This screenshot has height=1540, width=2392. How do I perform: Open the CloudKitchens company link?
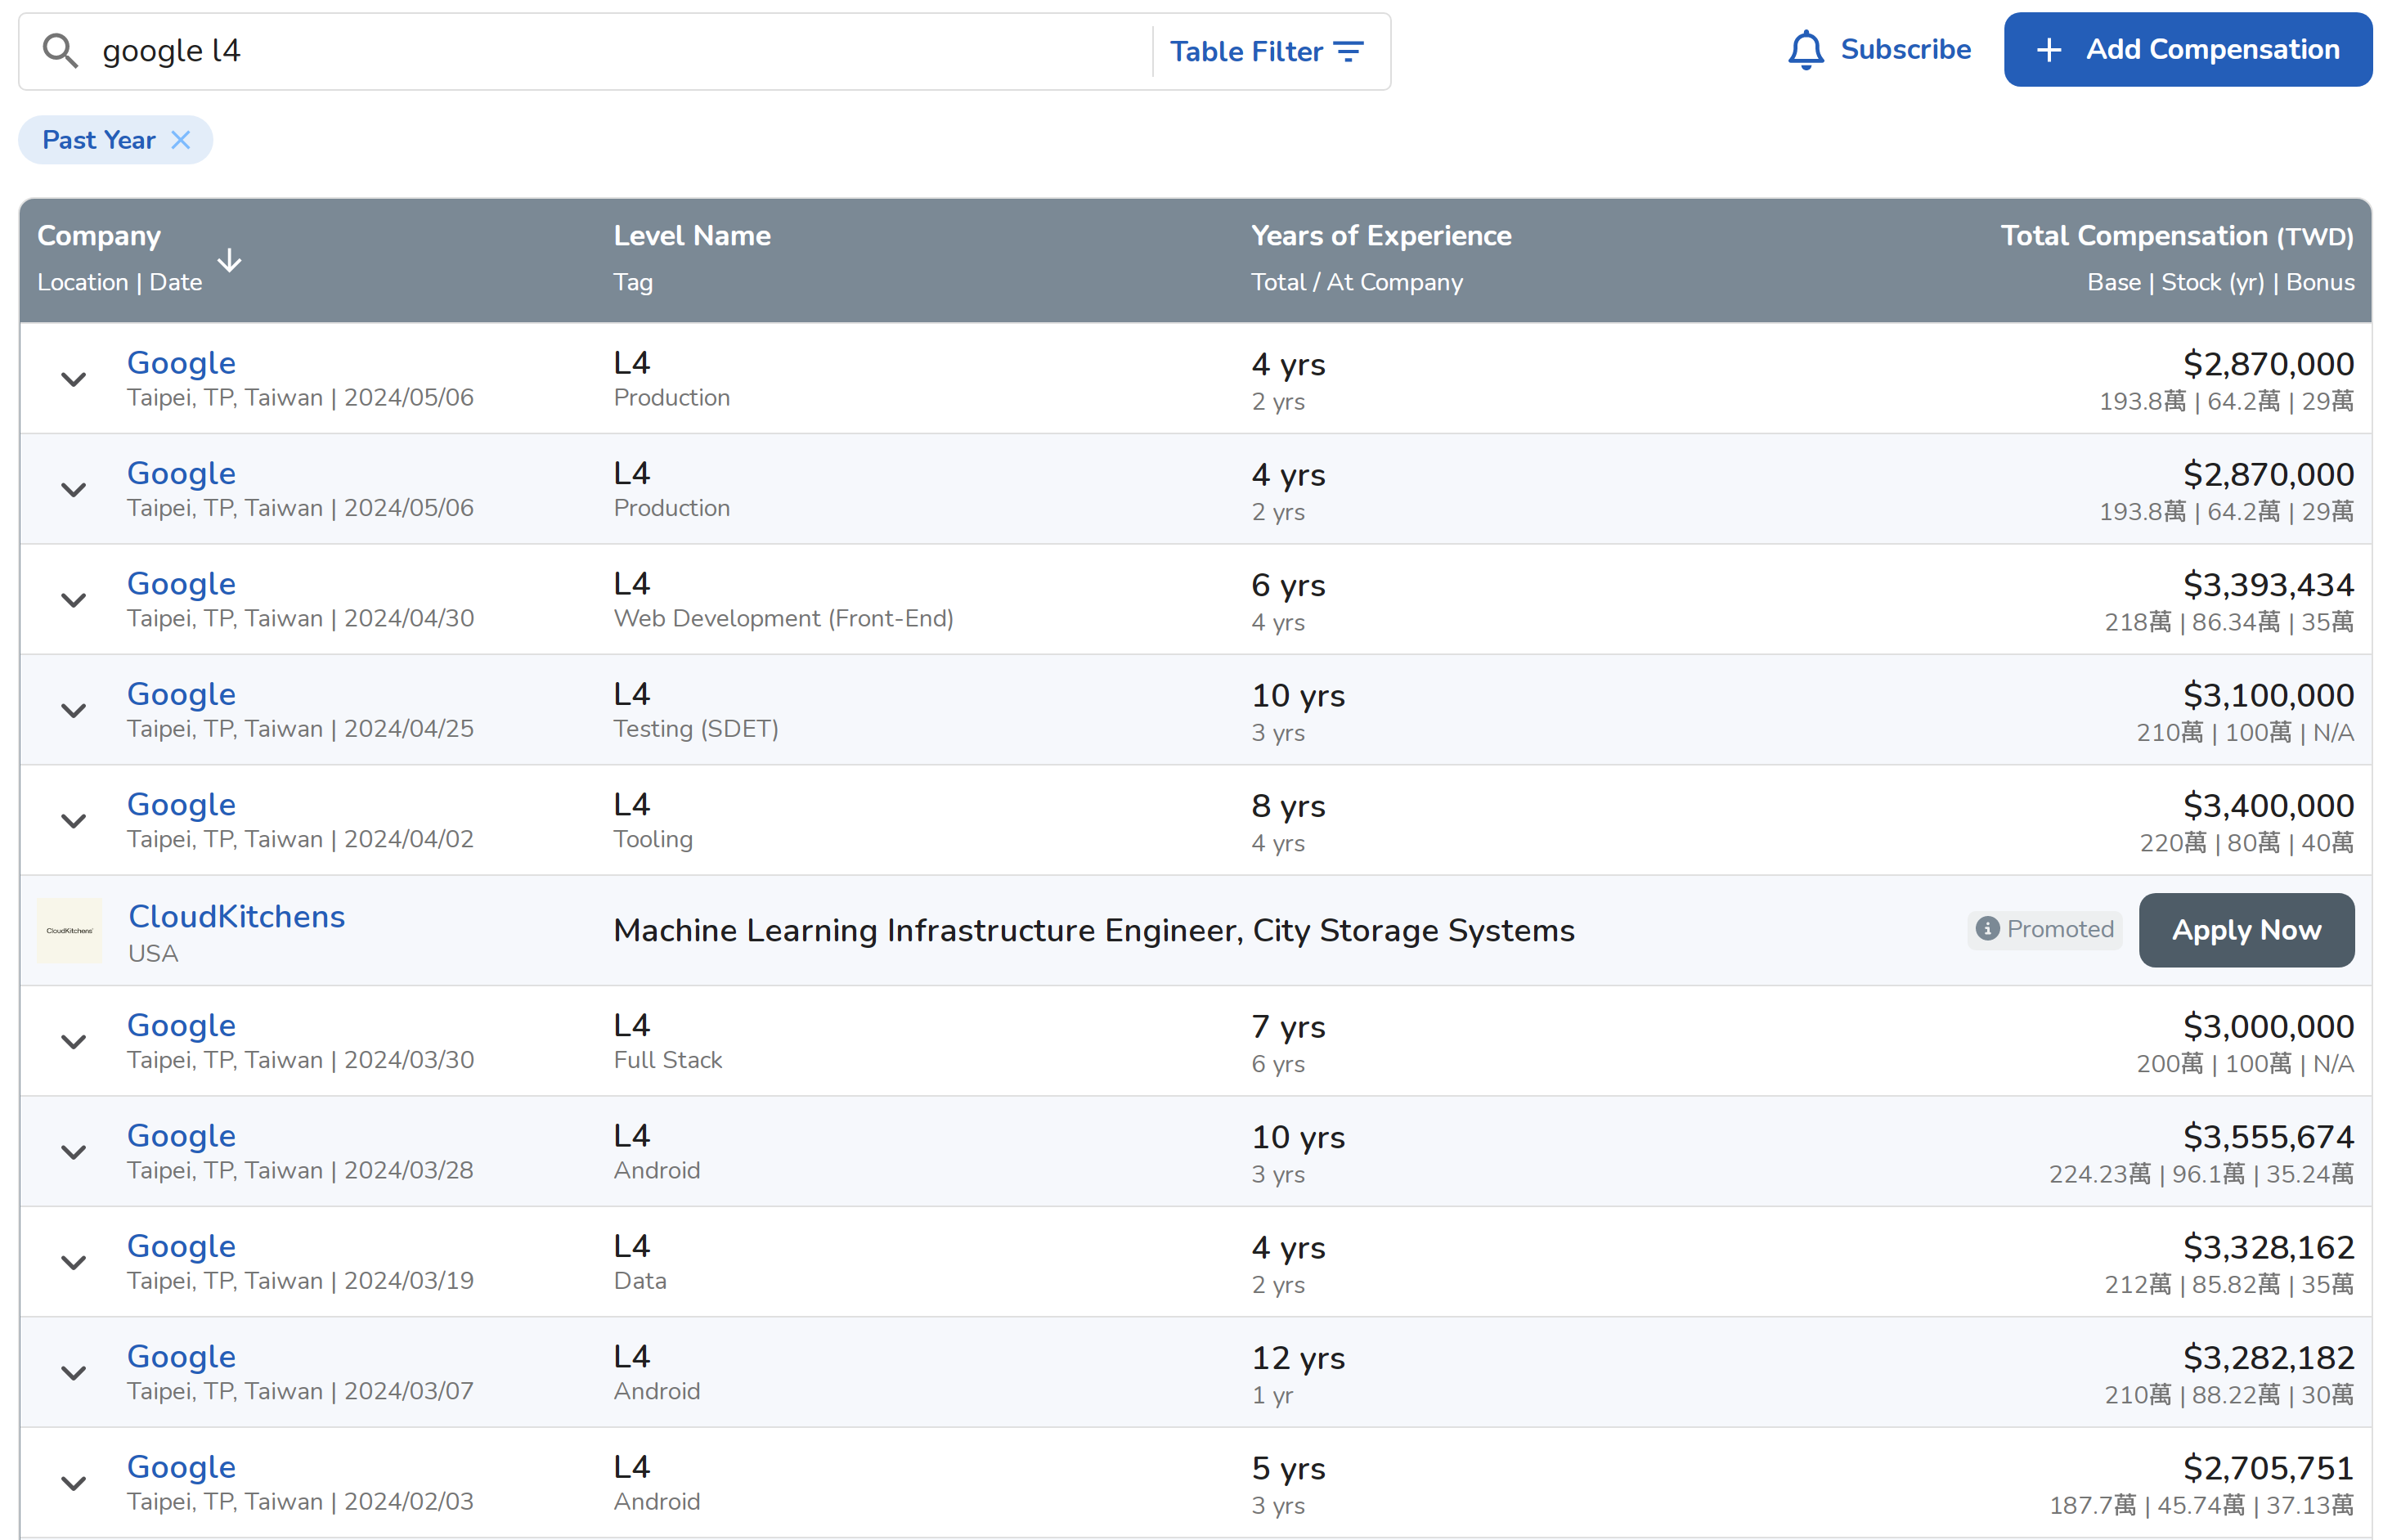click(237, 917)
